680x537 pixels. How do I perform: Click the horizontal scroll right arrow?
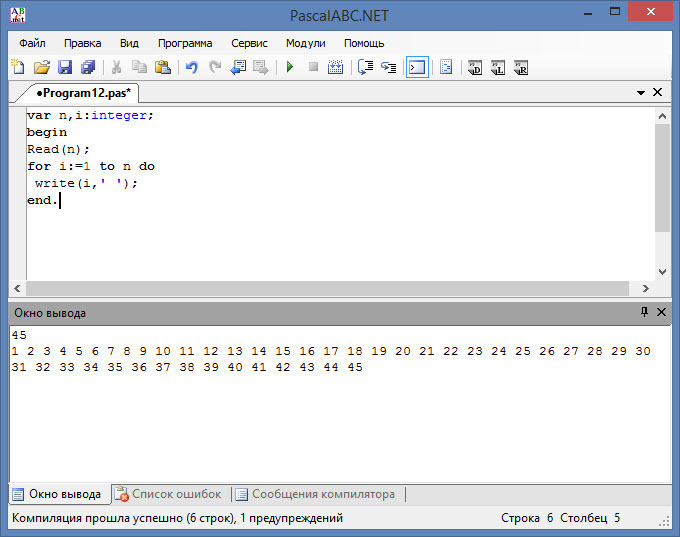646,288
